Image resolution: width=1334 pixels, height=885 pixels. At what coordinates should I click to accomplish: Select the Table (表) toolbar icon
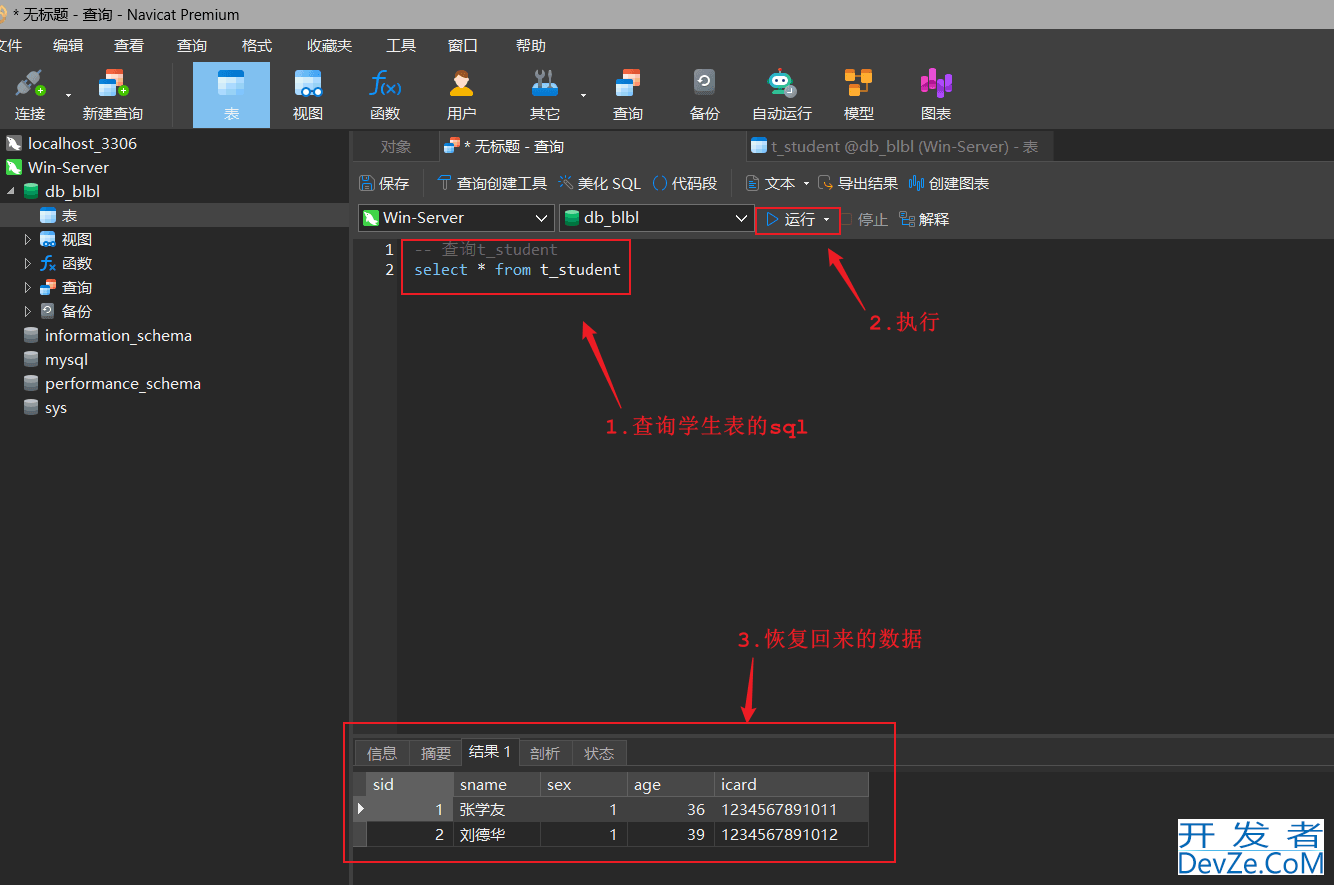231,95
